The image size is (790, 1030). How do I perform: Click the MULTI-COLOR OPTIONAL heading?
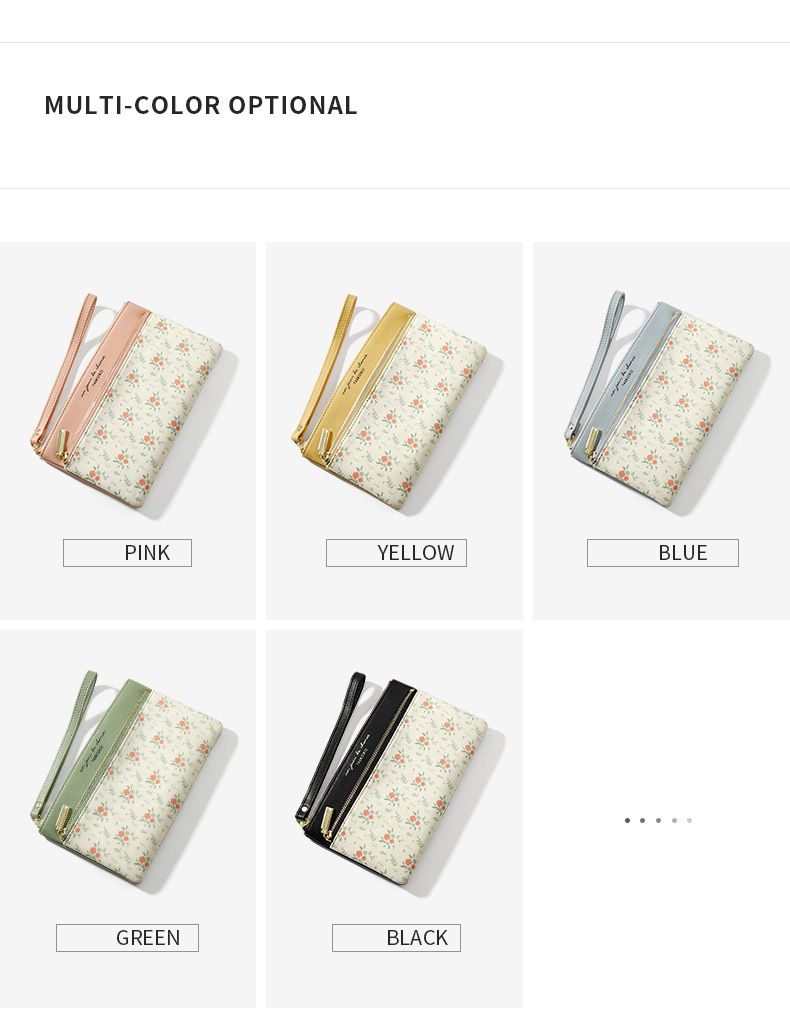coord(200,105)
